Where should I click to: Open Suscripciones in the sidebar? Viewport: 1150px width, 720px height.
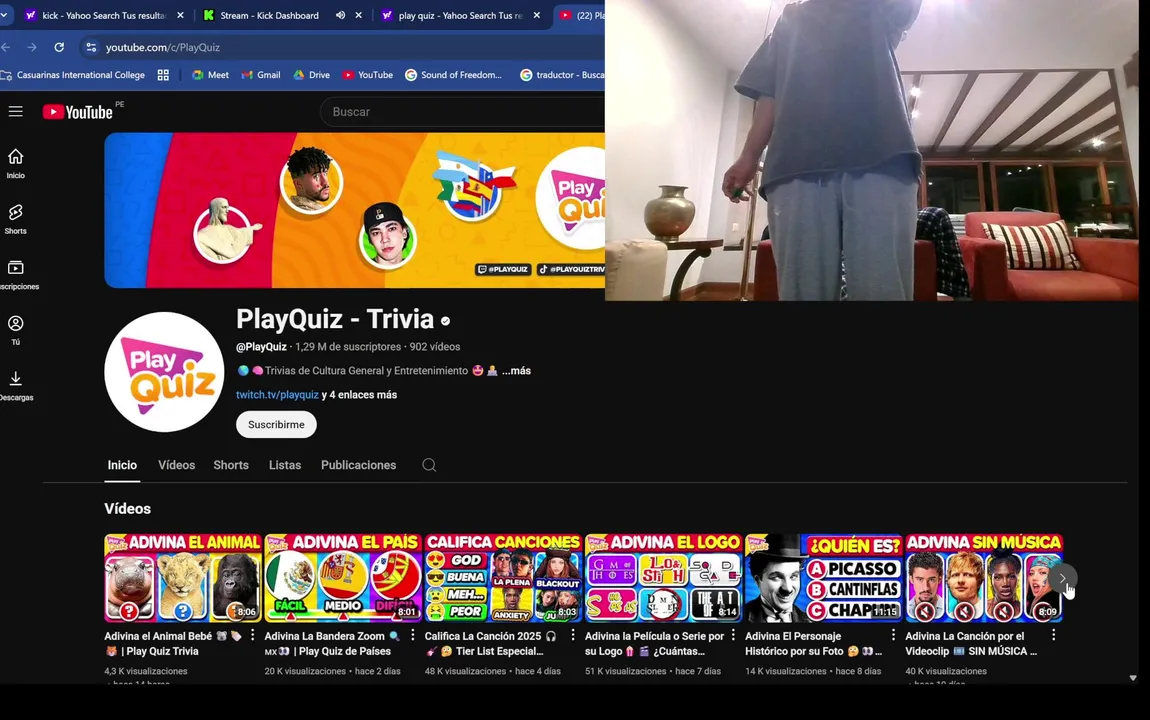15,275
